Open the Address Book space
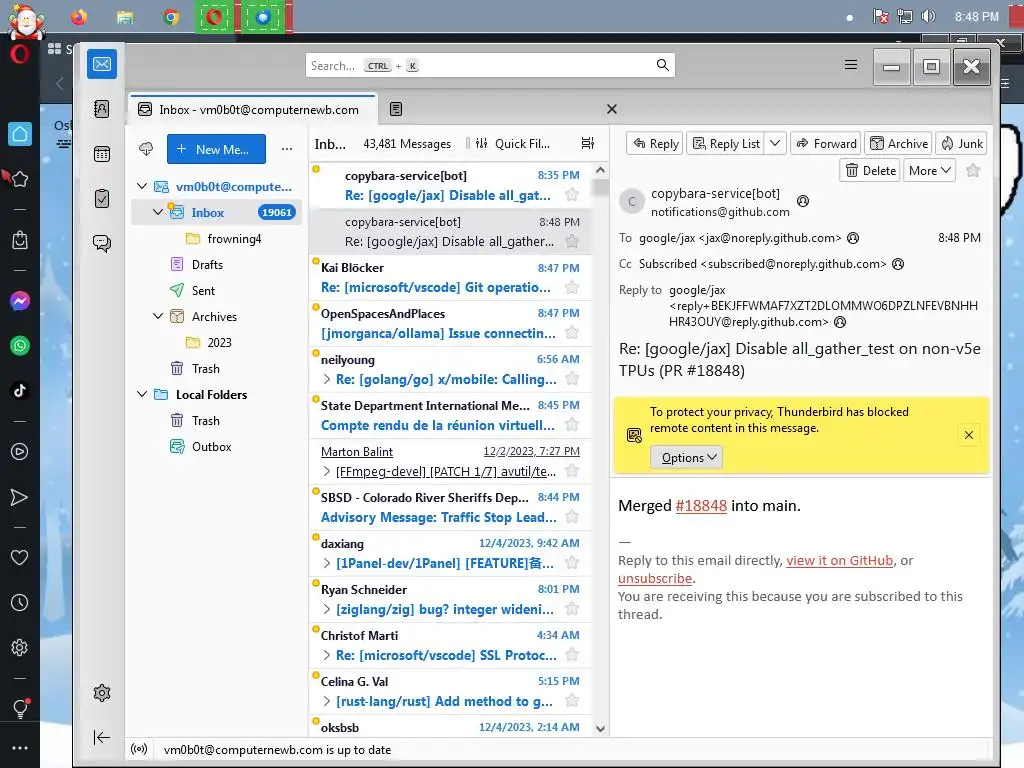The image size is (1024, 768). coord(102,109)
